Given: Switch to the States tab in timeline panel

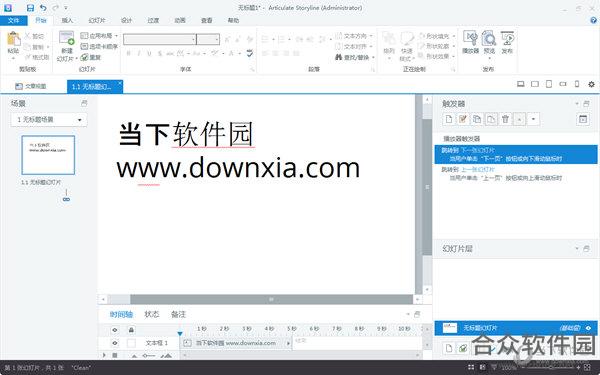Looking at the screenshot, I should pyautogui.click(x=152, y=314).
